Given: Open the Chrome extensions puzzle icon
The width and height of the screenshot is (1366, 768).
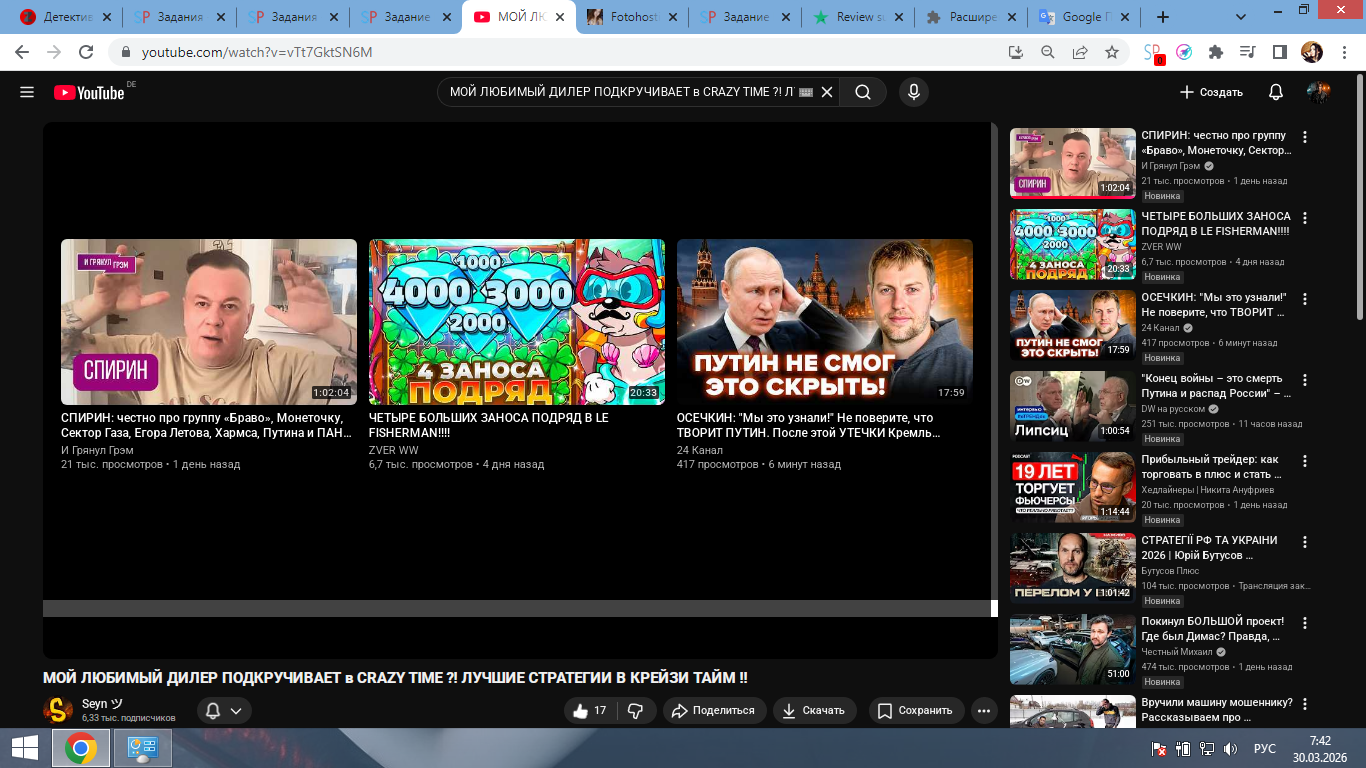Looking at the screenshot, I should tap(1216, 52).
